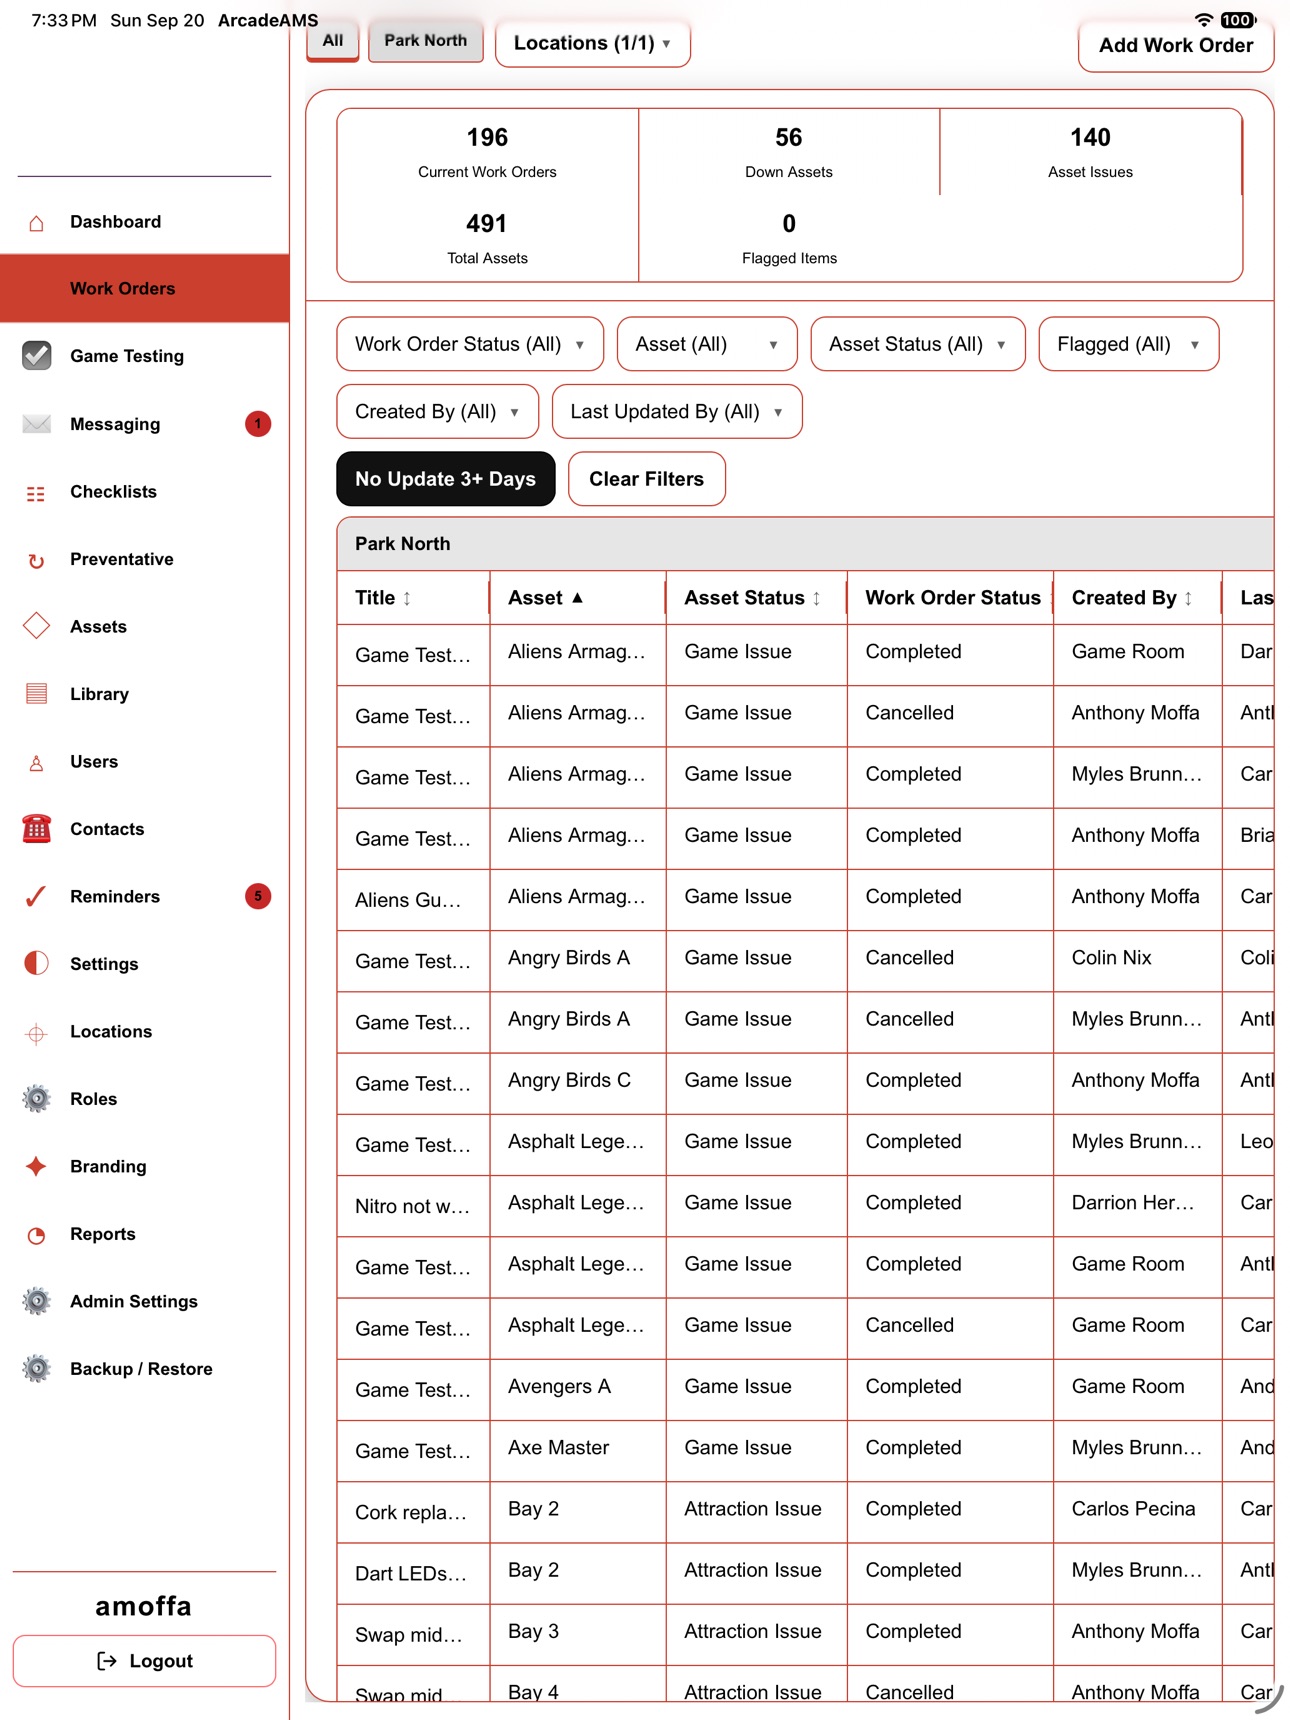Click the Reports pie chart icon

[36, 1234]
